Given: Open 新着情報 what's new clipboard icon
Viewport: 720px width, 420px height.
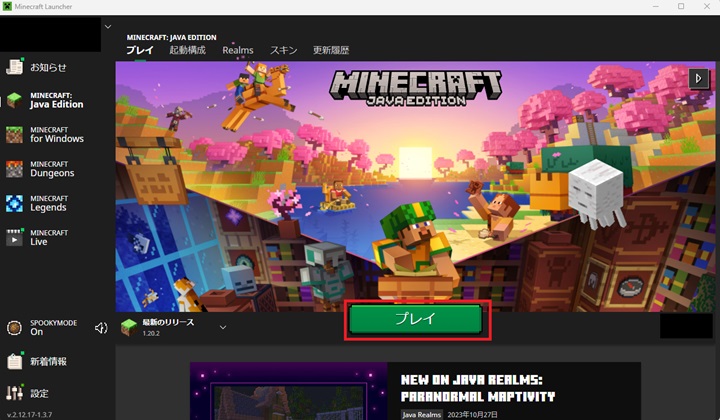Looking at the screenshot, I should tap(14, 361).
